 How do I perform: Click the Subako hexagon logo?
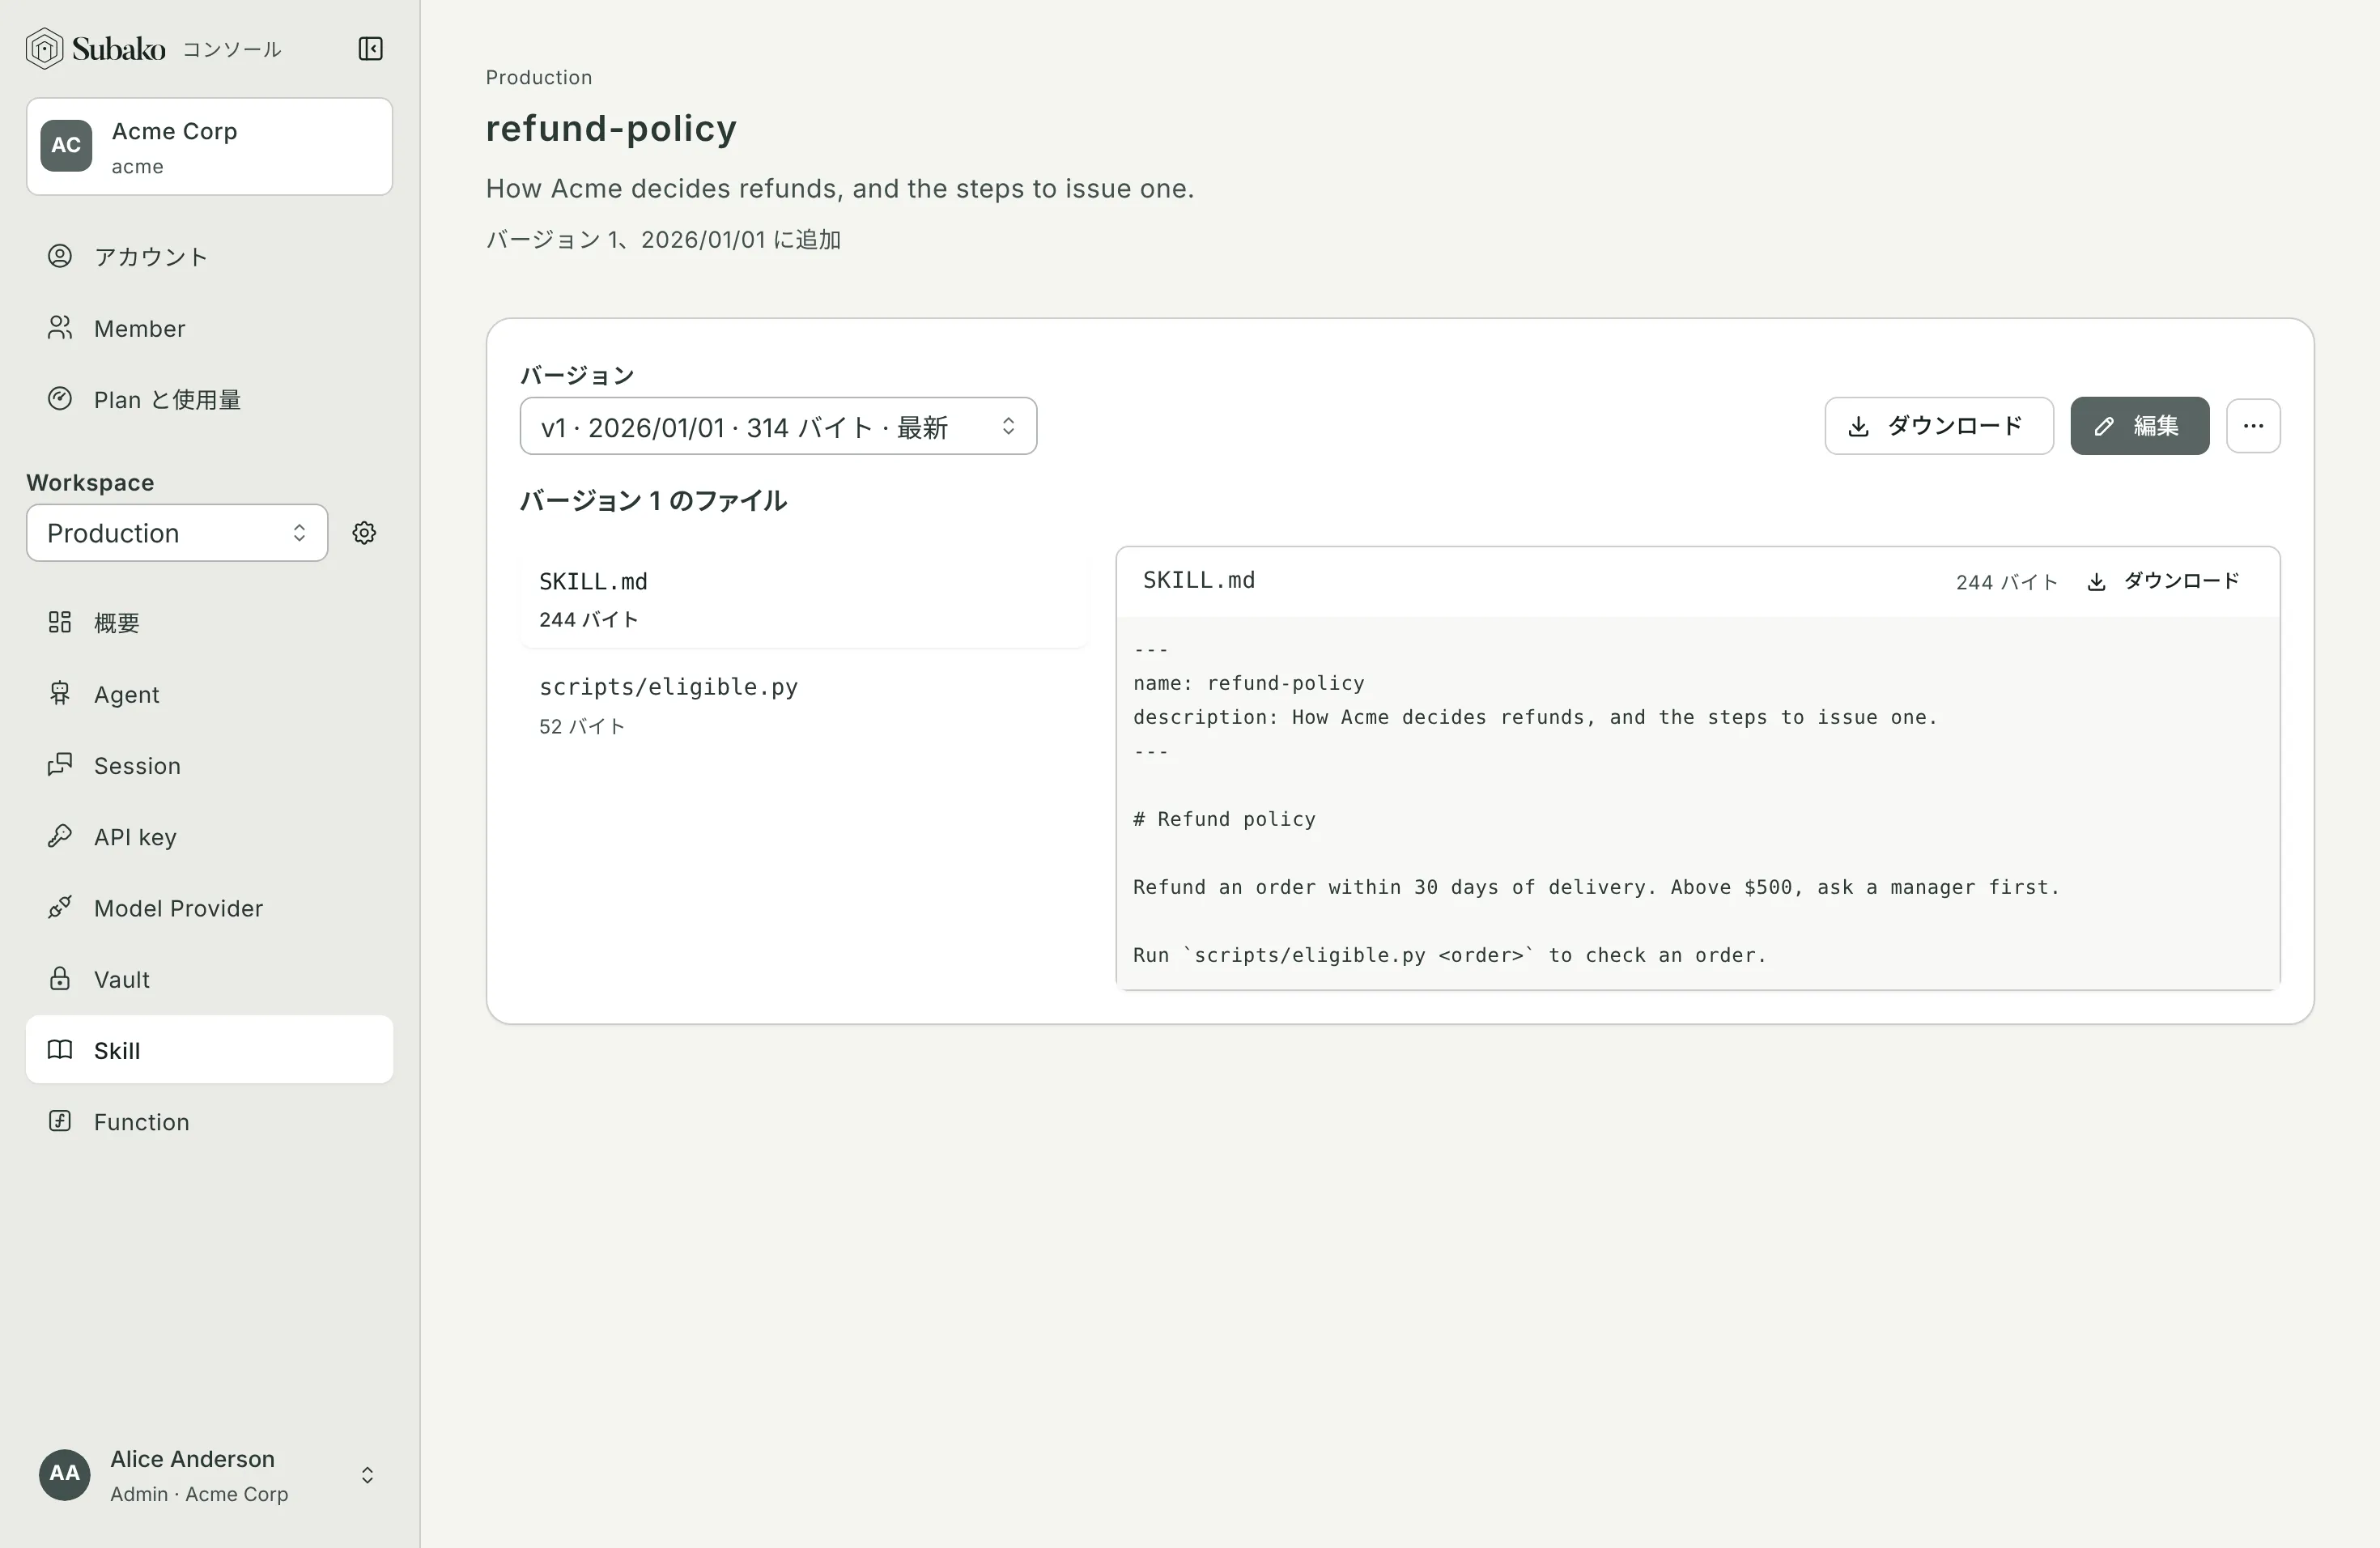coord(44,48)
